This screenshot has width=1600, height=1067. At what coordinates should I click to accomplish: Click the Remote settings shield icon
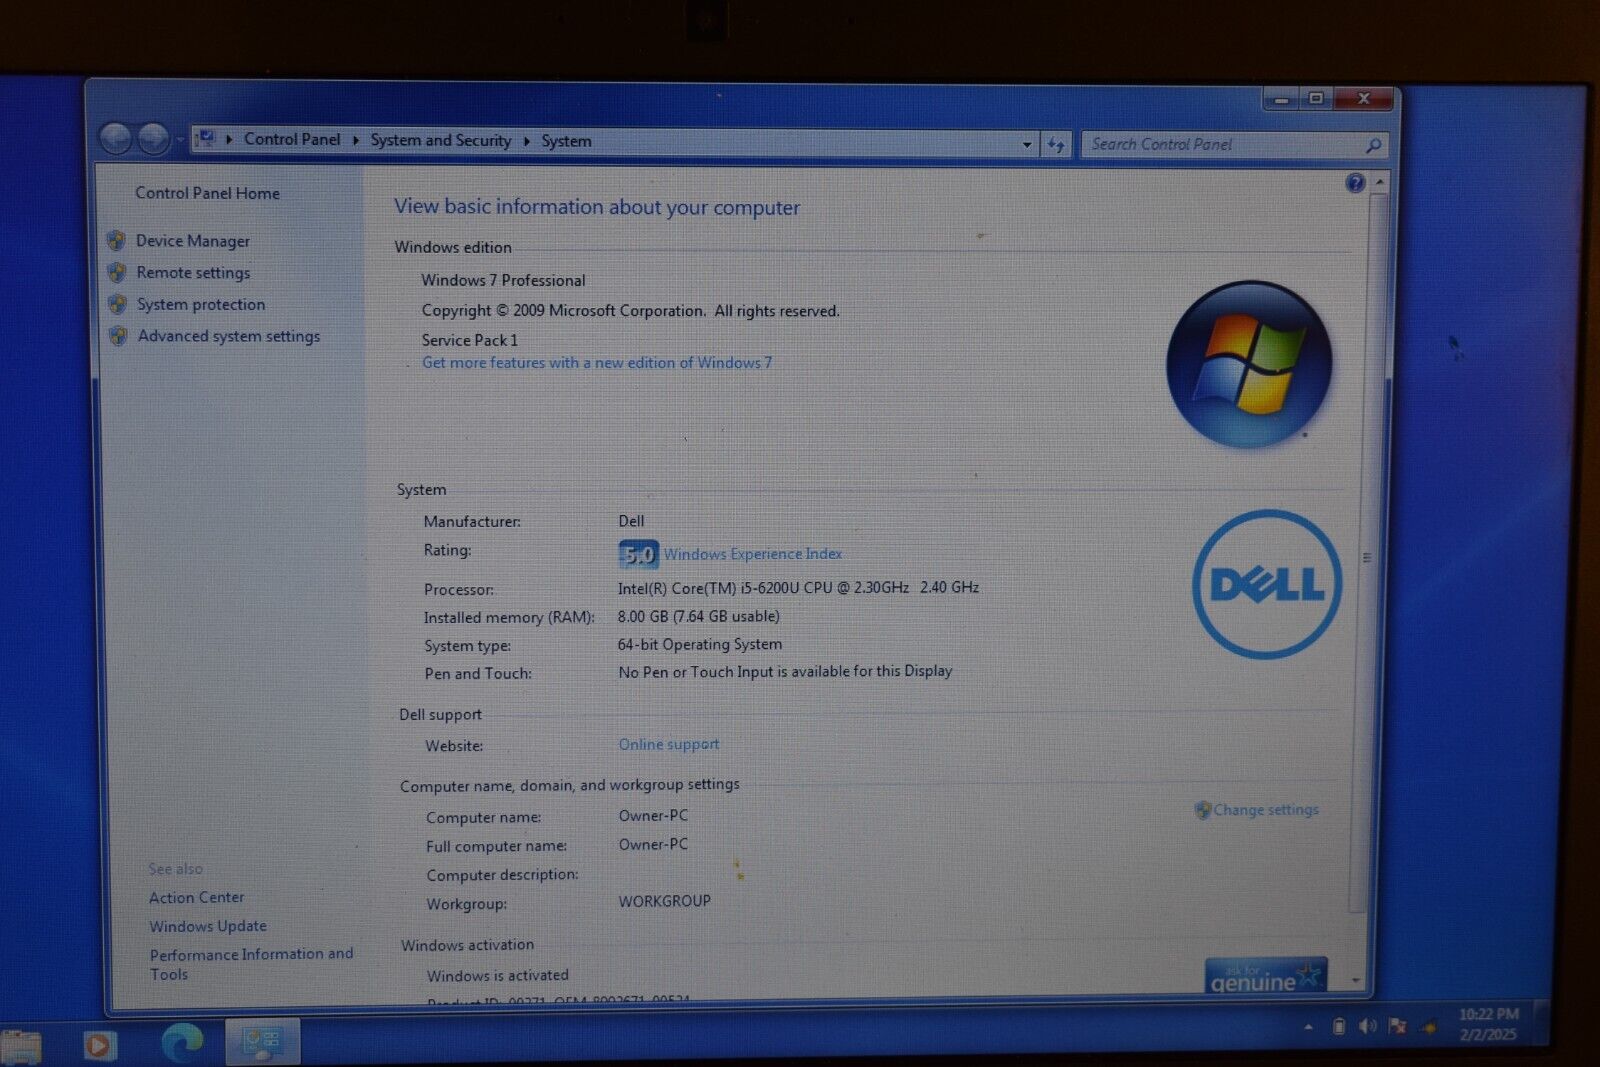click(117, 272)
